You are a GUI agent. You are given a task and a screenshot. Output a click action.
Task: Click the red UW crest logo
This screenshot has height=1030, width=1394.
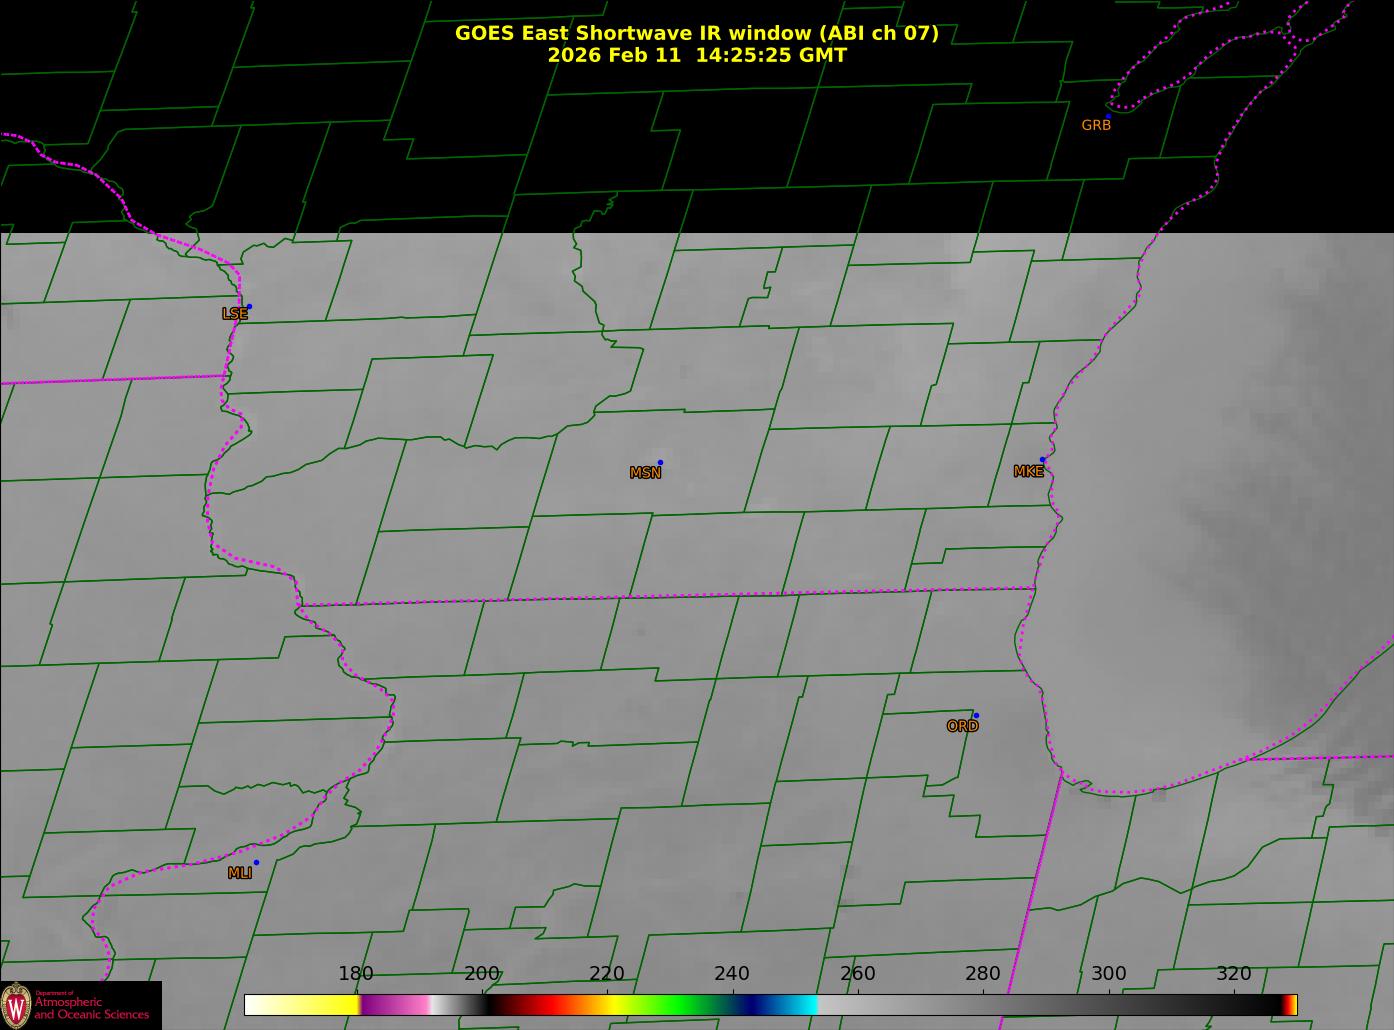coord(17,1005)
